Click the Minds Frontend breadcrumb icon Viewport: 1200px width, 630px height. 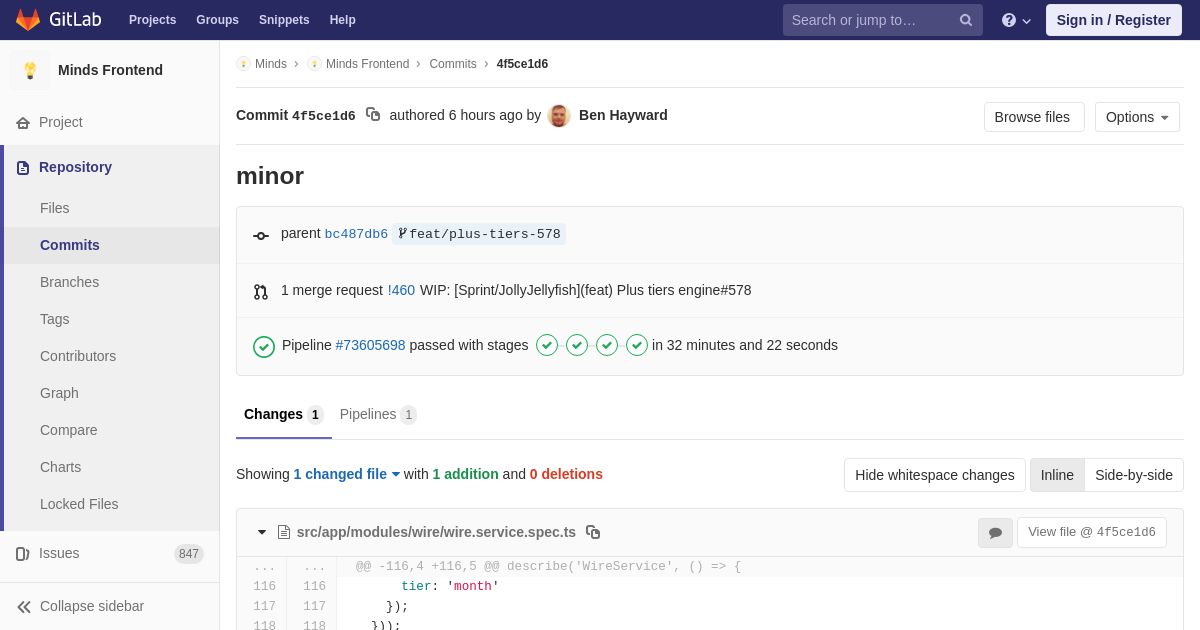[314, 64]
